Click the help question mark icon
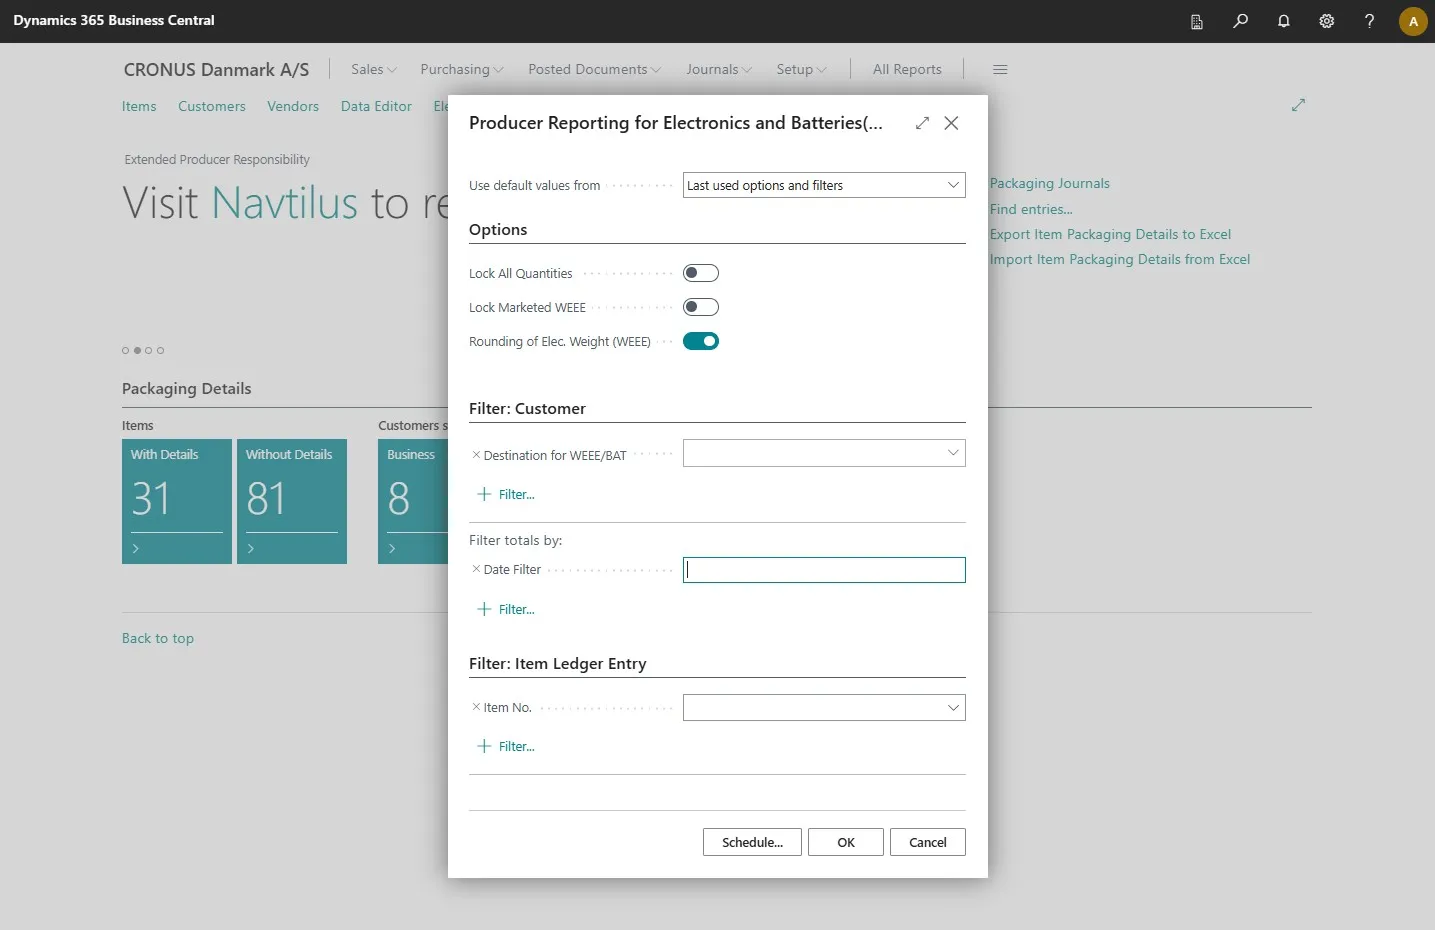This screenshot has width=1435, height=930. 1369,21
